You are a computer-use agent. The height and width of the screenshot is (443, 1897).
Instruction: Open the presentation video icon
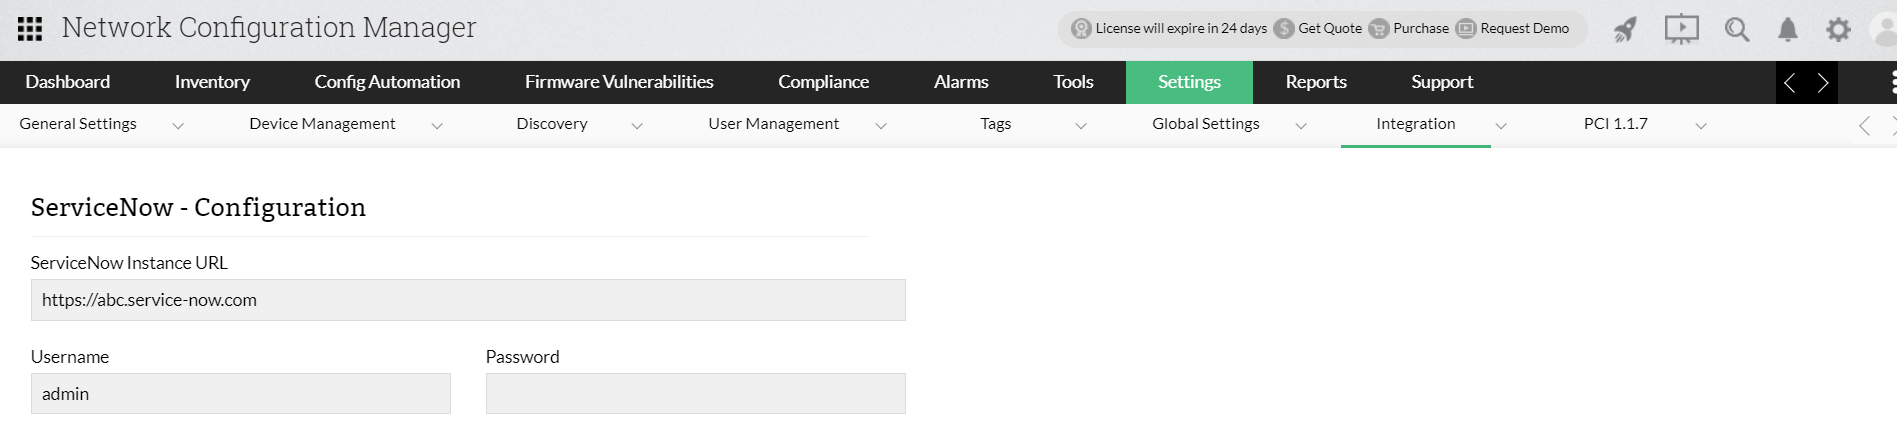pos(1682,29)
